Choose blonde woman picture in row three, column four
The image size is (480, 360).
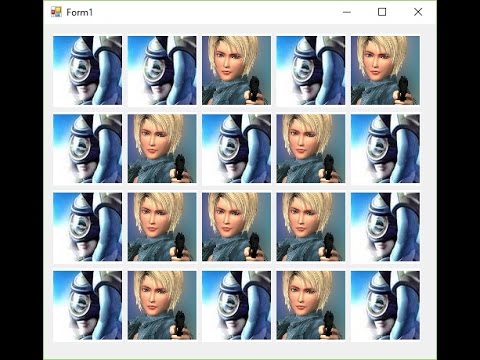pos(311,227)
